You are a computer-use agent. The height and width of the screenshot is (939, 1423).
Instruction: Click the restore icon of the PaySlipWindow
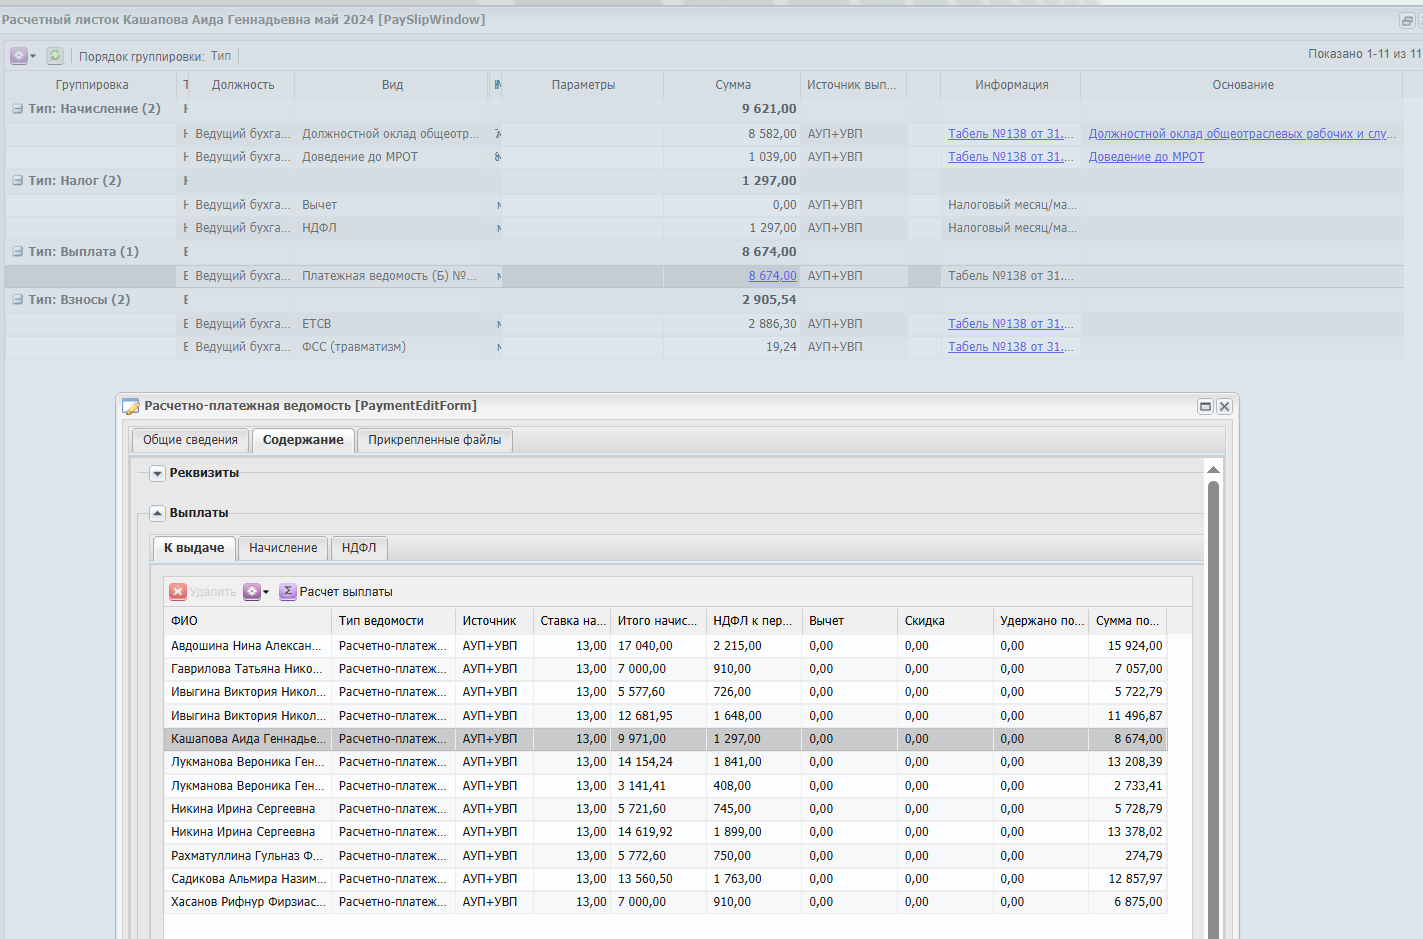(1407, 21)
